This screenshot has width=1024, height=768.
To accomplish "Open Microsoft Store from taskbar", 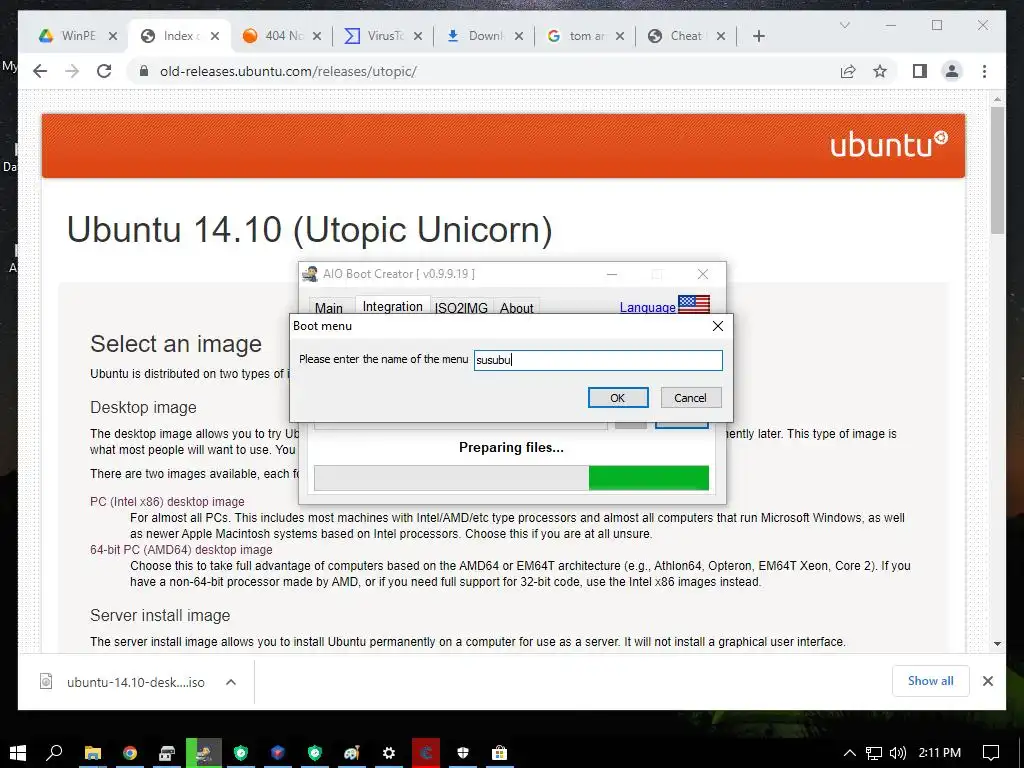I will [500, 753].
